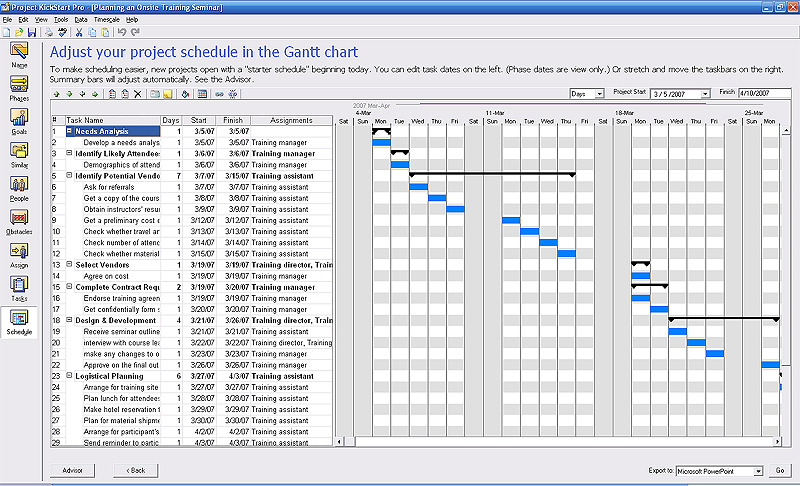Screen dimensions: 800x486
Task: Click the Save icon in toolbar
Action: click(32, 32)
